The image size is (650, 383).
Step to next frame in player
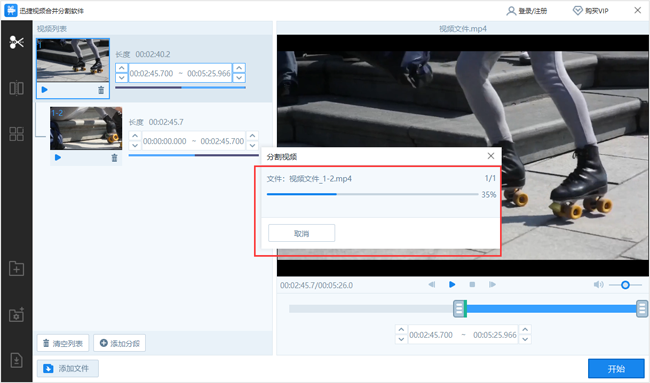tap(492, 284)
